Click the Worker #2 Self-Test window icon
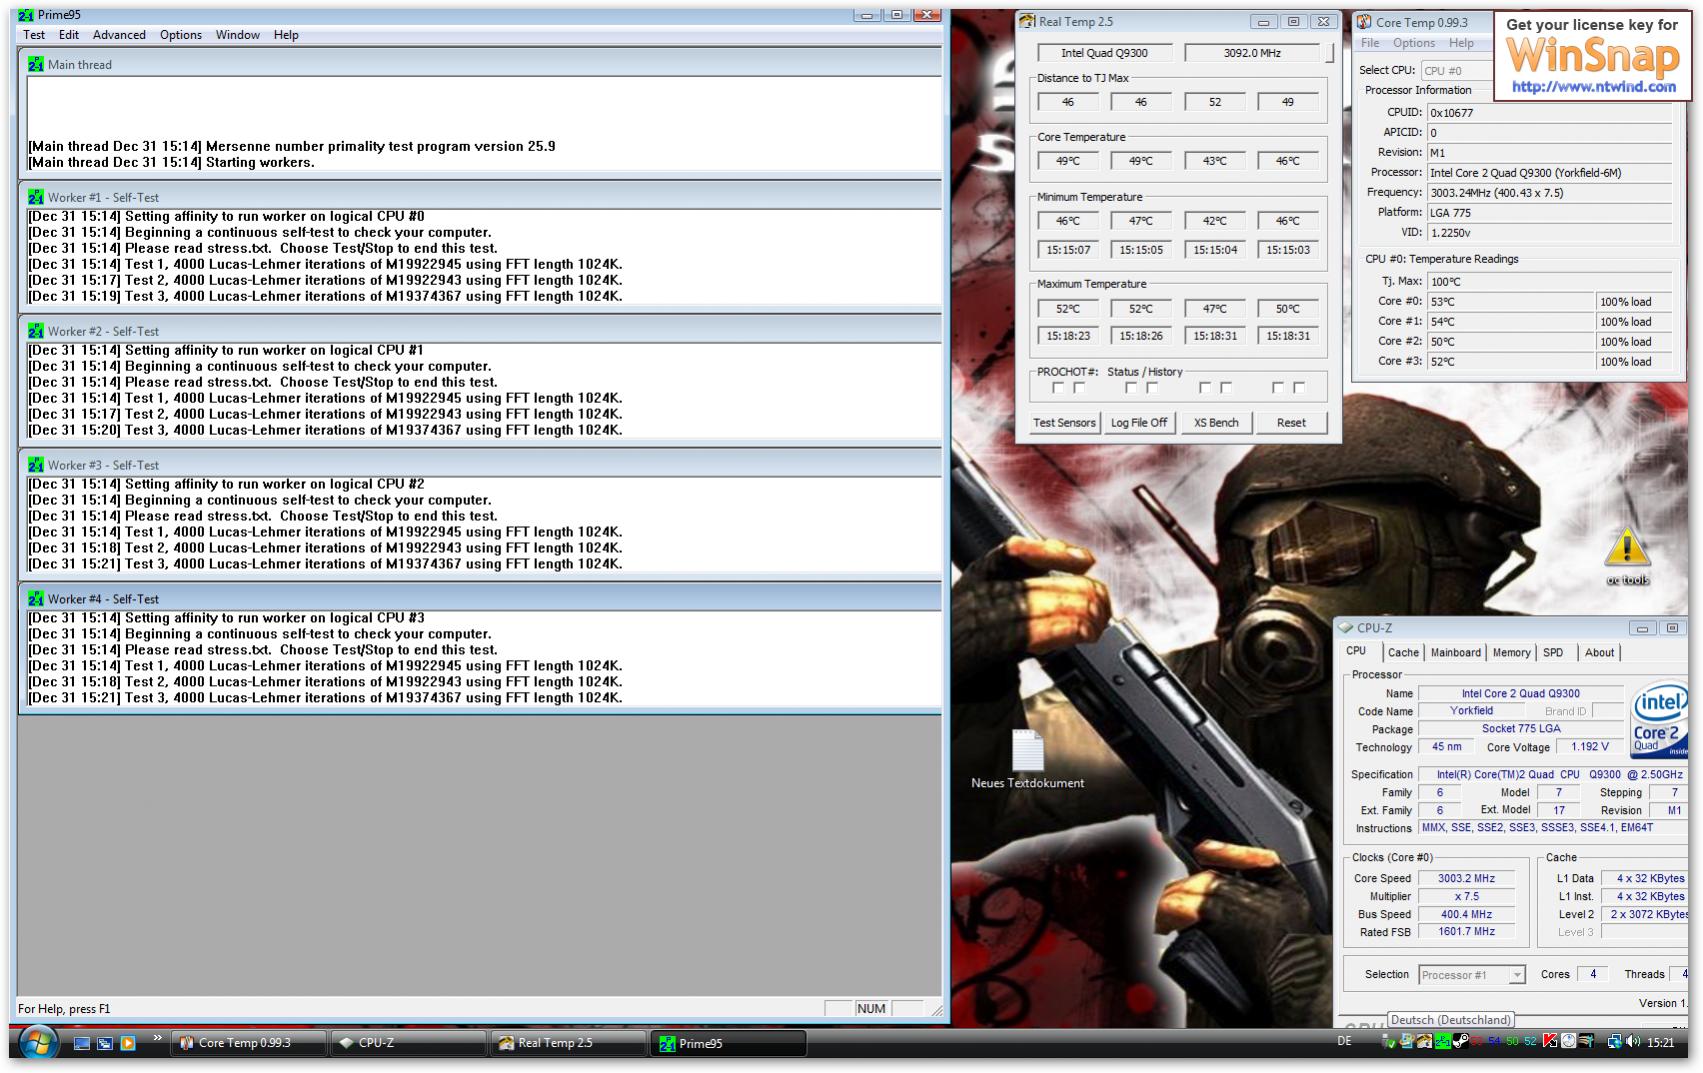Screen dimensions: 1703x1073 coord(36,331)
